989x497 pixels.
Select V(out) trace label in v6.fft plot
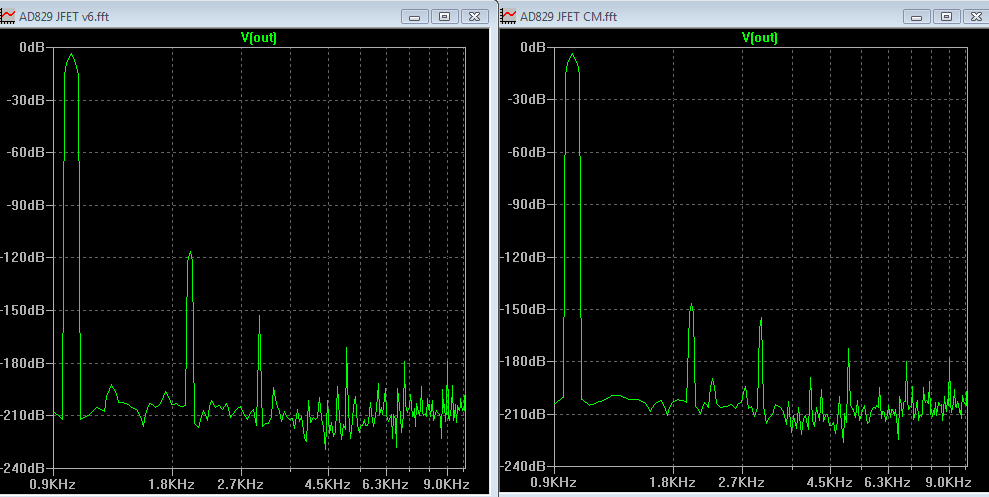point(259,37)
